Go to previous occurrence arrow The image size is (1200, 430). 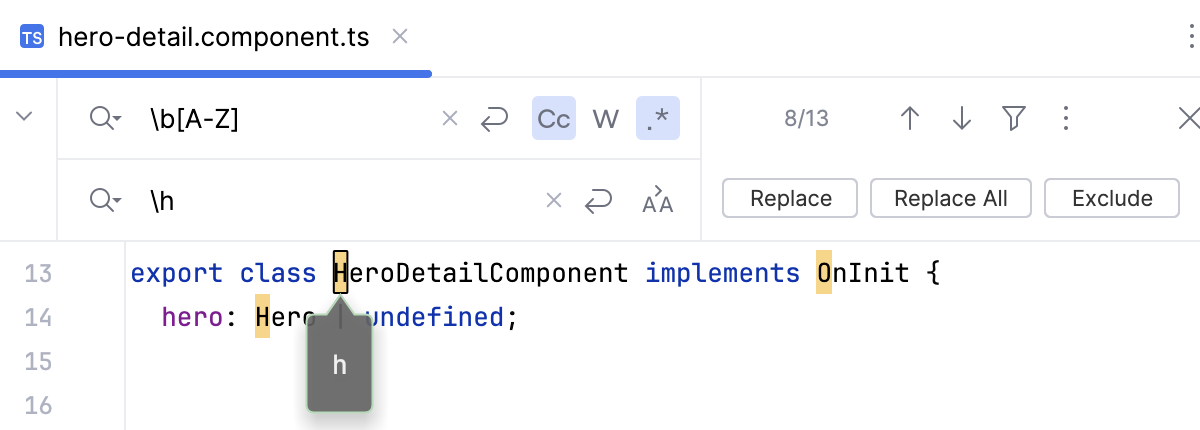(909, 119)
